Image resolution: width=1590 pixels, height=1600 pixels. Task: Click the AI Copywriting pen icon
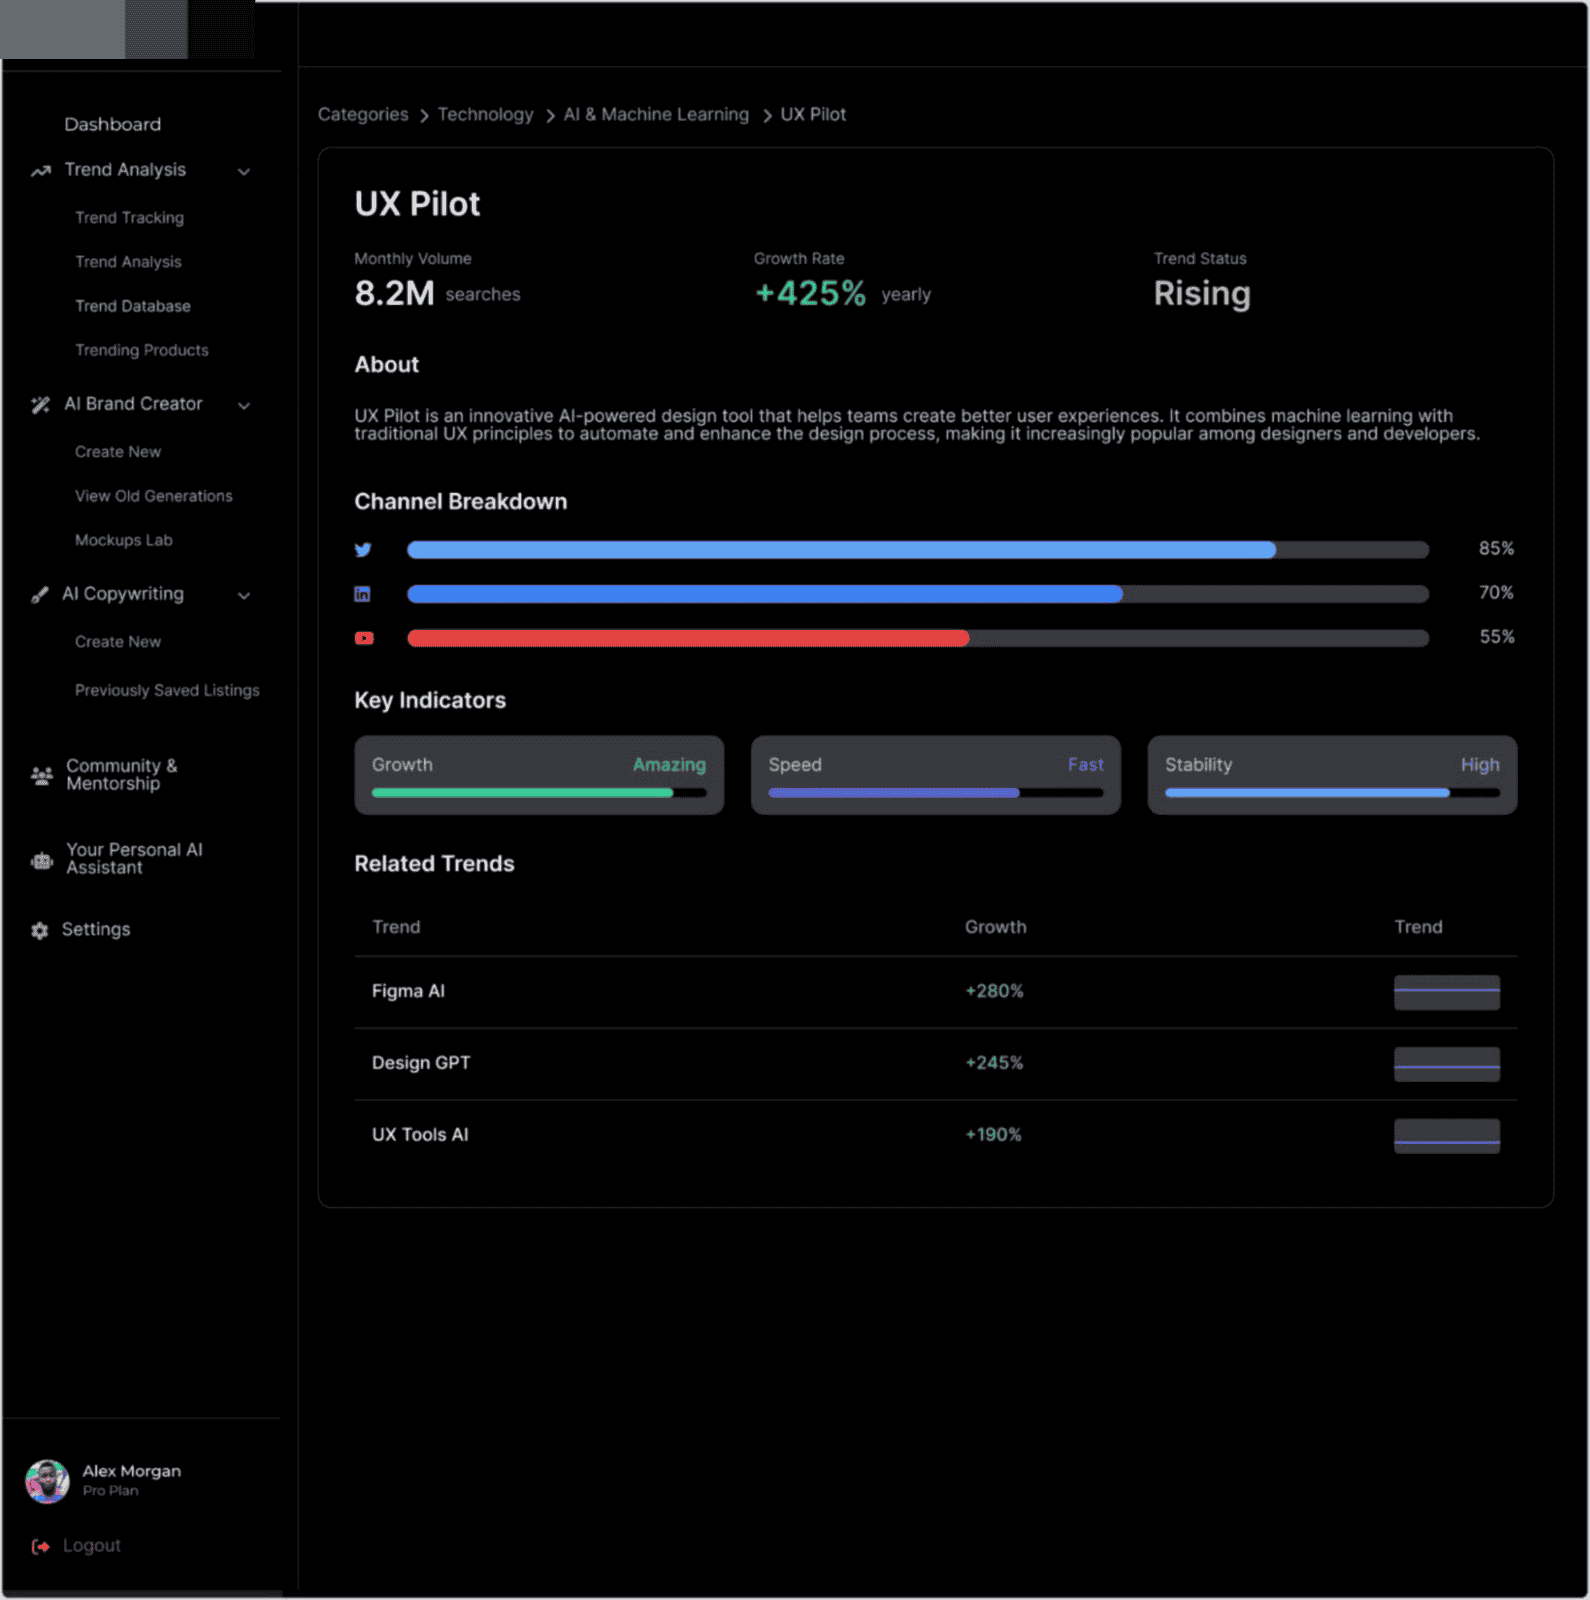pos(39,595)
